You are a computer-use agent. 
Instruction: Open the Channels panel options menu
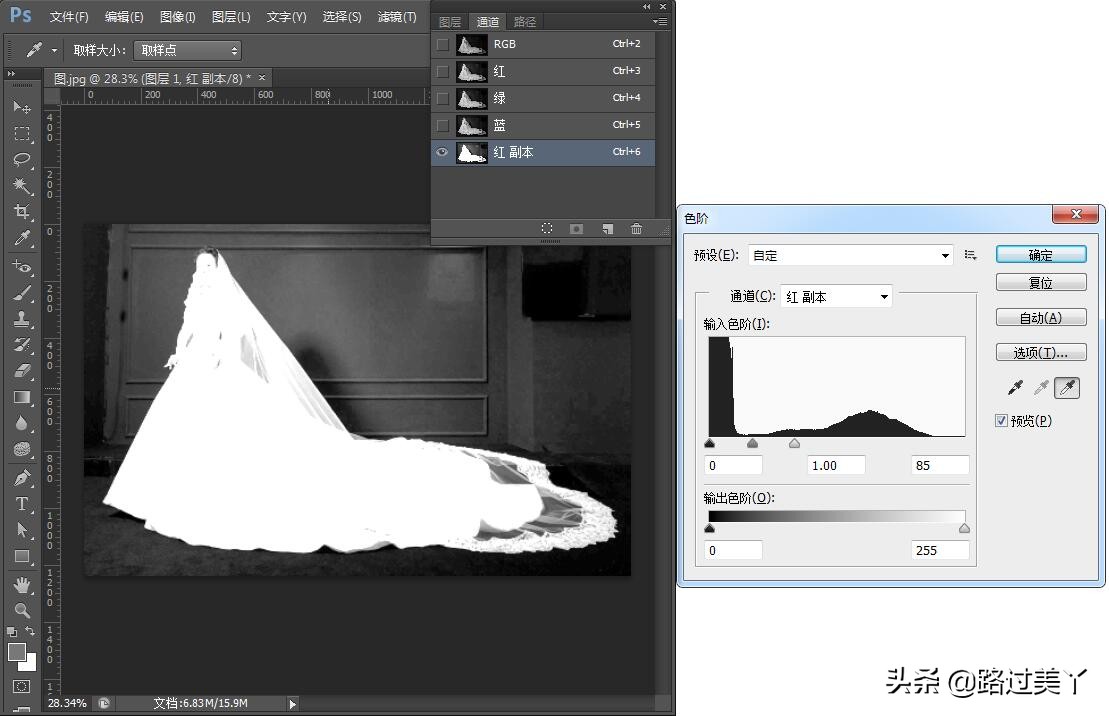tap(659, 21)
